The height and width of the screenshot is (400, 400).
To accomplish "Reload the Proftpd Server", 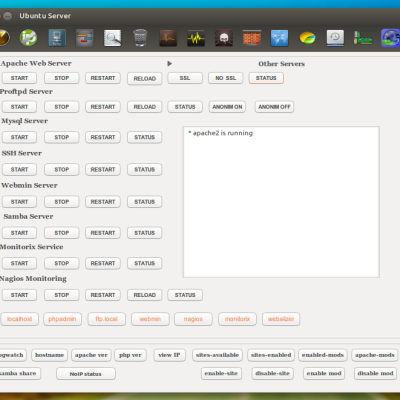I will coord(145,107).
